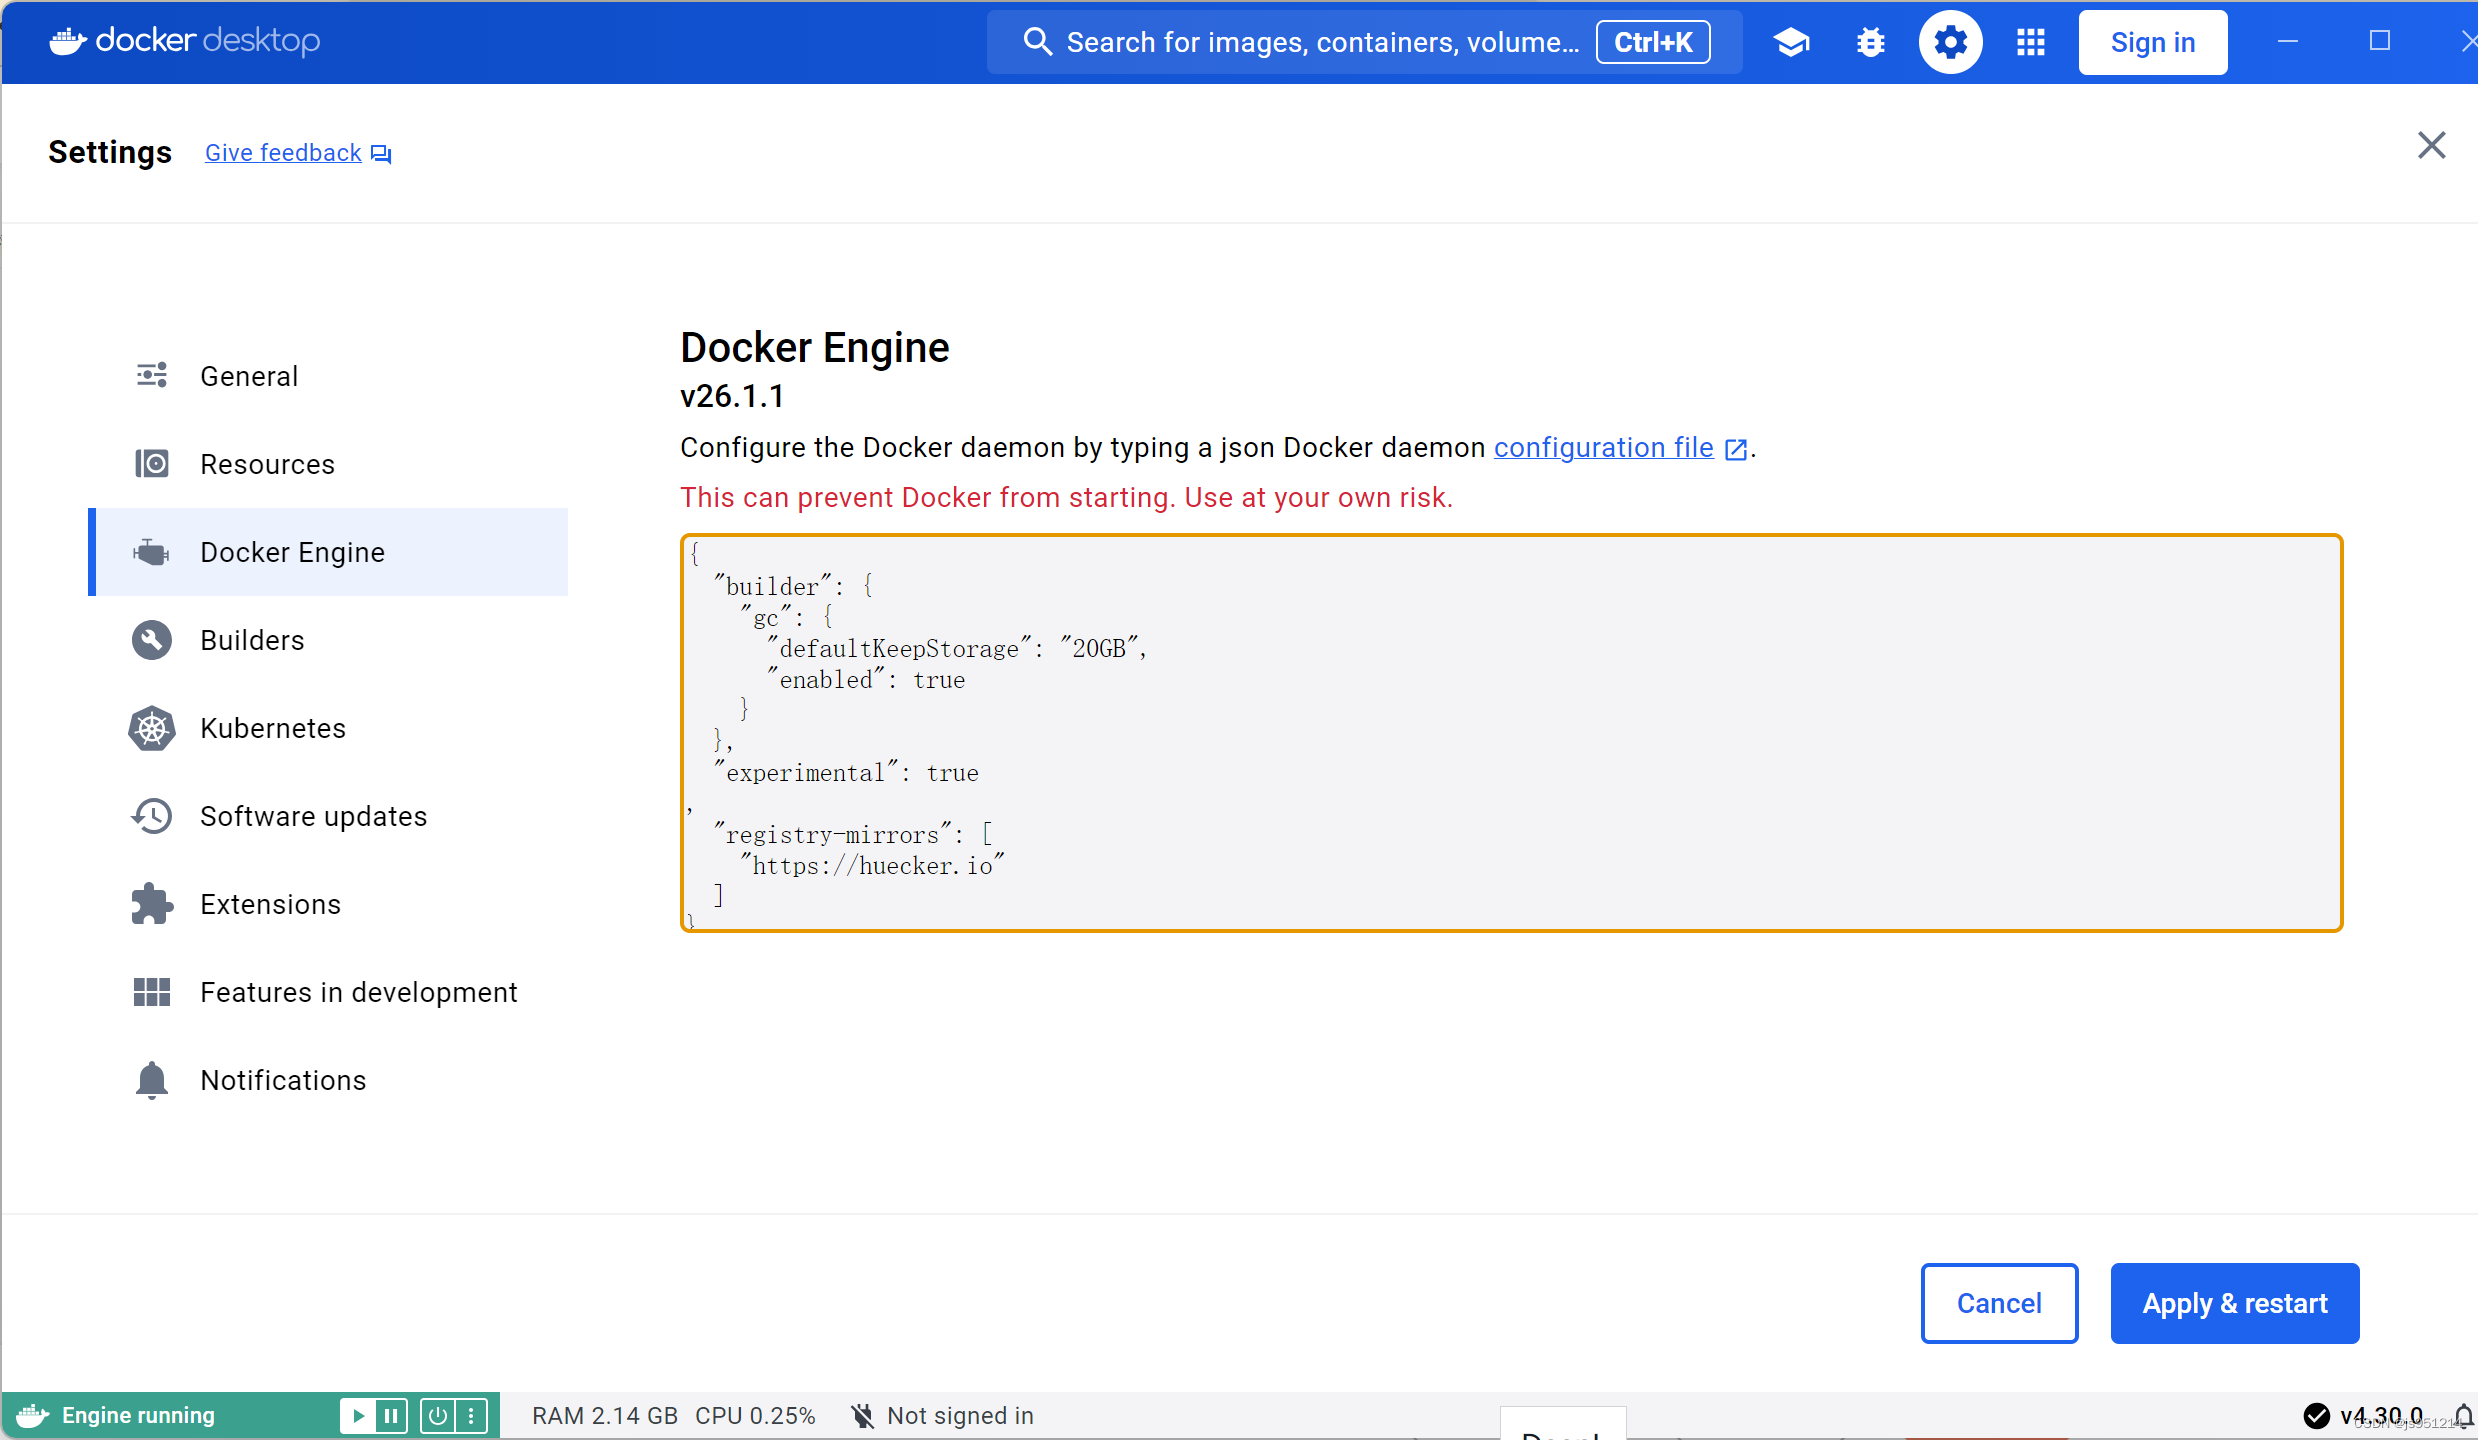The width and height of the screenshot is (2478, 1440).
Task: Open Features in development section
Action: (x=358, y=992)
